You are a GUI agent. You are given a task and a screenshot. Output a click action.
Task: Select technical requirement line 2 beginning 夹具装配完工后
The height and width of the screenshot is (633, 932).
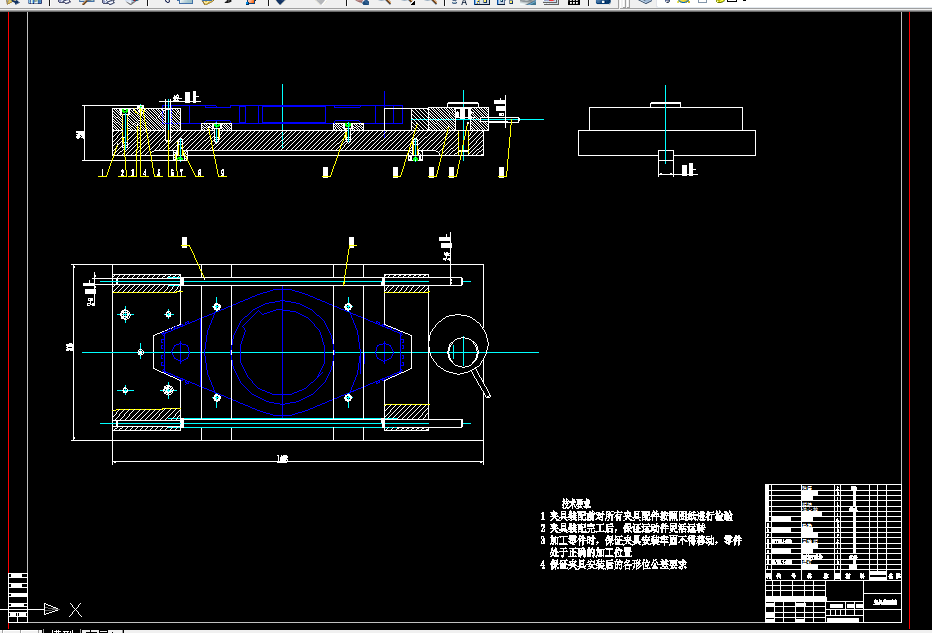622,528
